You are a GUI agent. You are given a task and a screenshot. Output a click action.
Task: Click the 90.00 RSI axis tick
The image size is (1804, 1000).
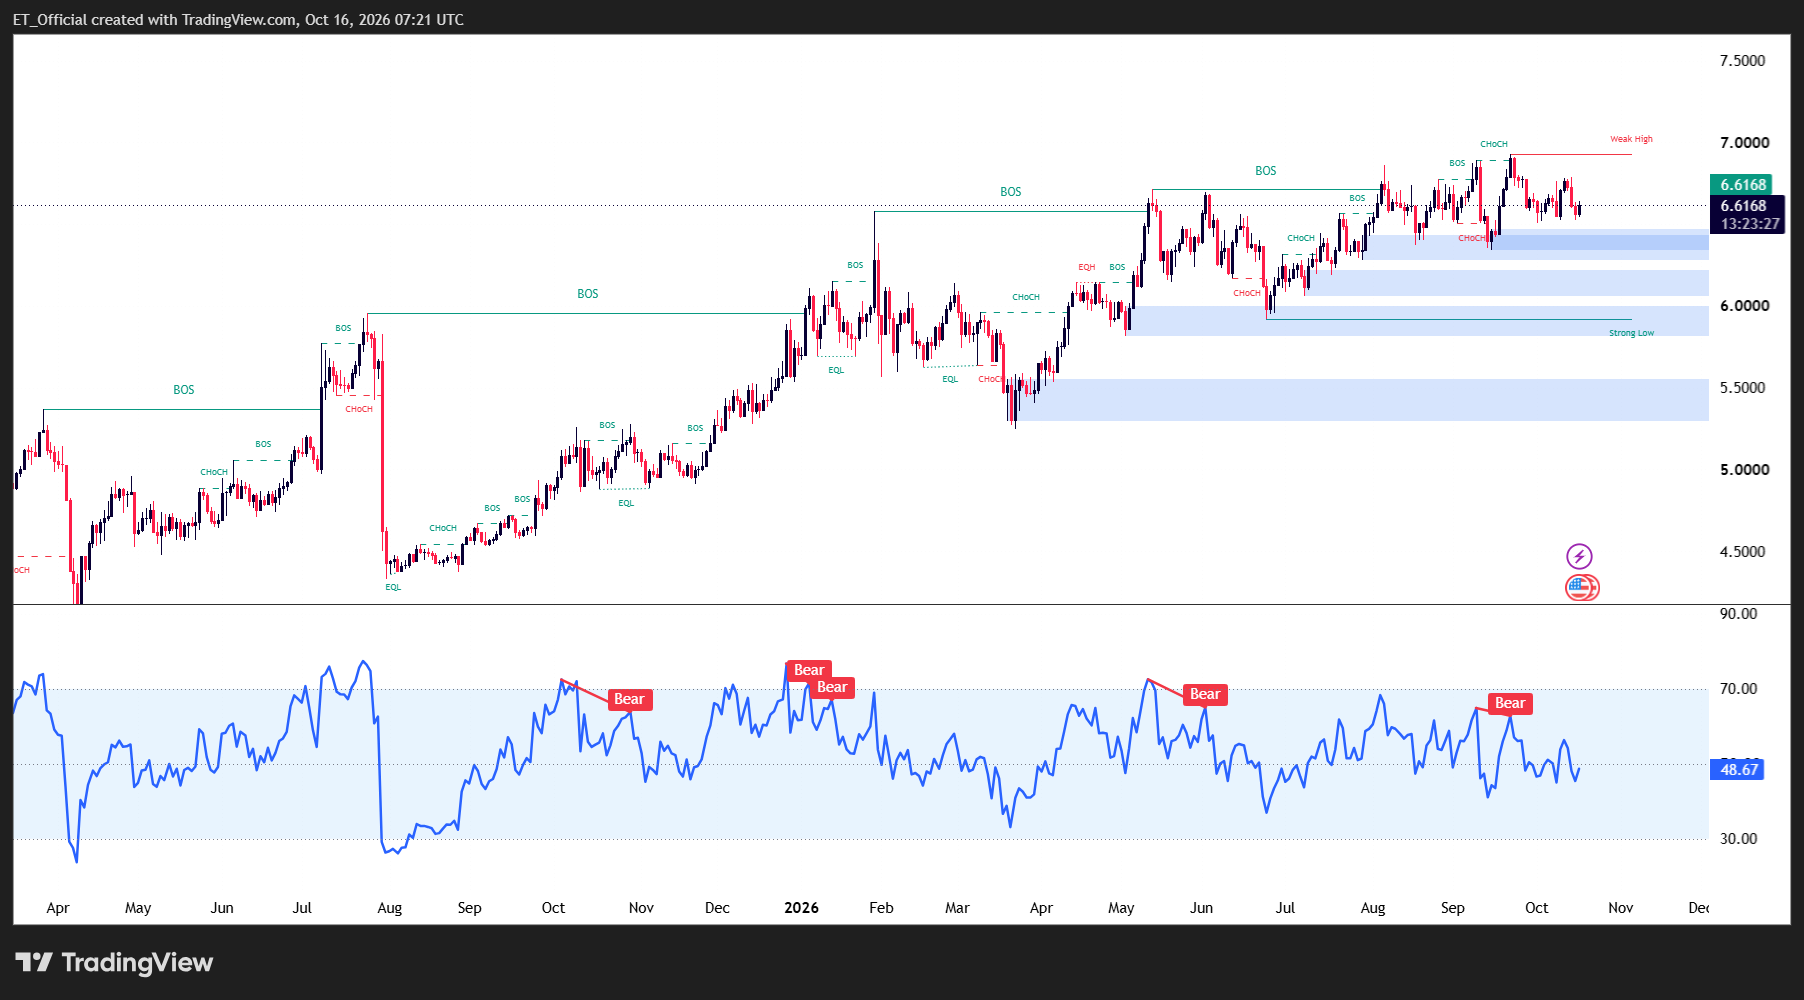(x=1738, y=614)
